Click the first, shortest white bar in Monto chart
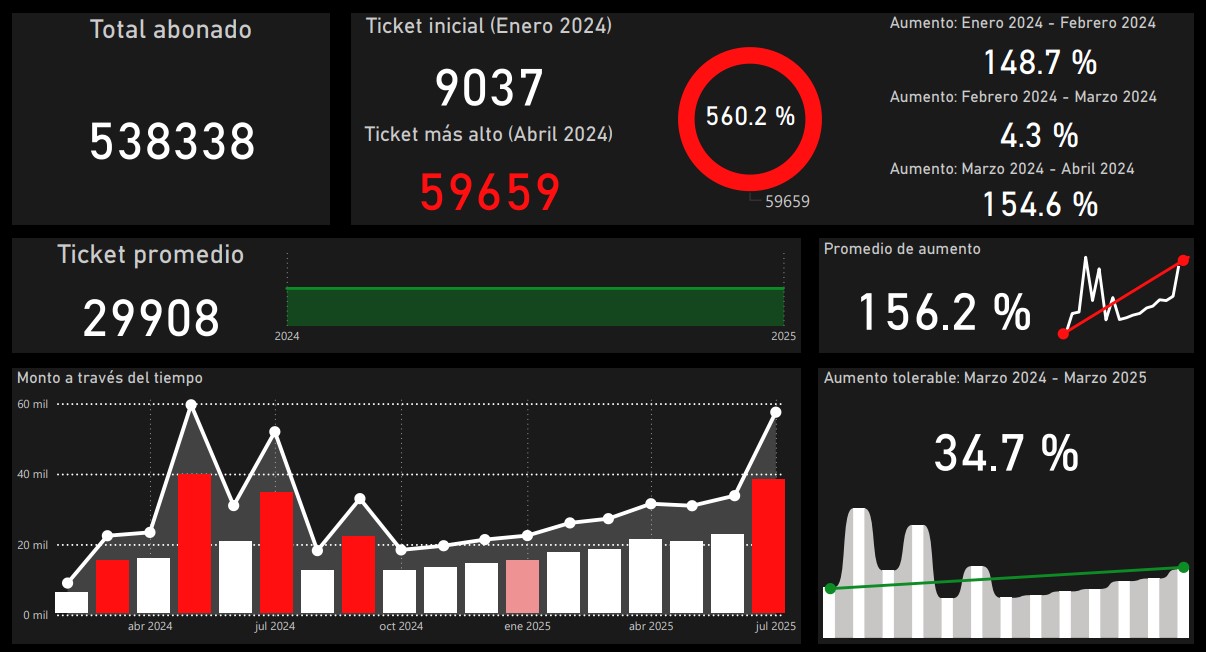 71,602
